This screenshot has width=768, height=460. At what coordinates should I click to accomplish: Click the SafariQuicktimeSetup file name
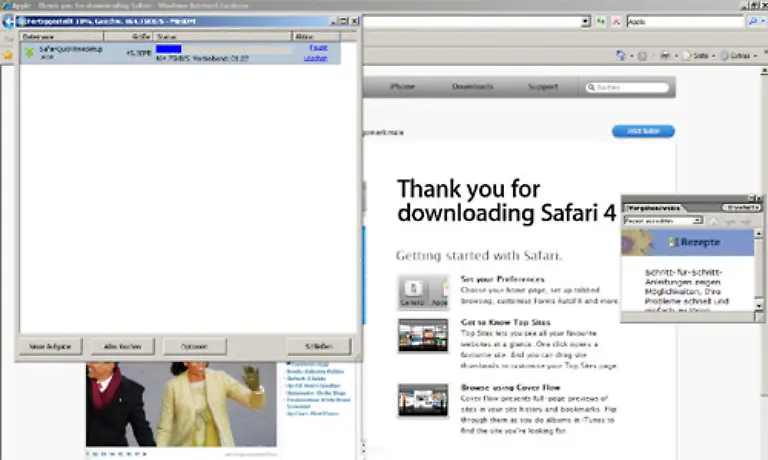click(x=71, y=51)
